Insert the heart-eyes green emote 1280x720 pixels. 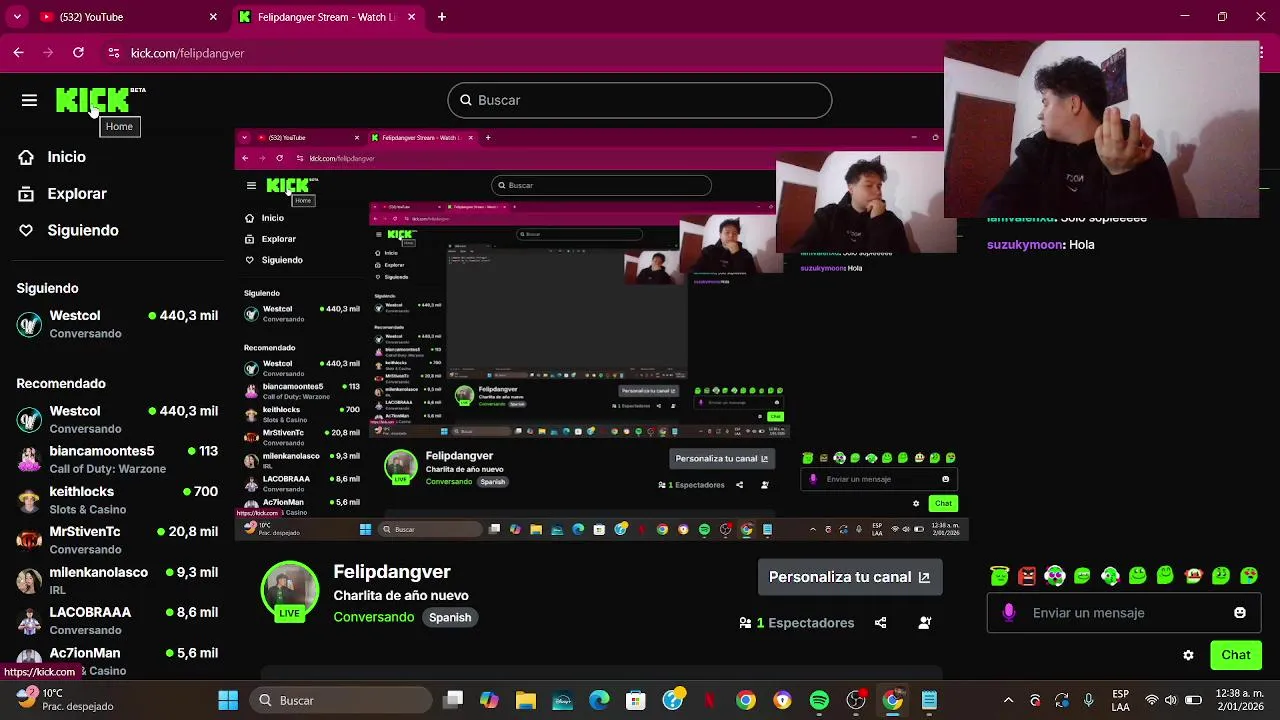coord(1249,576)
